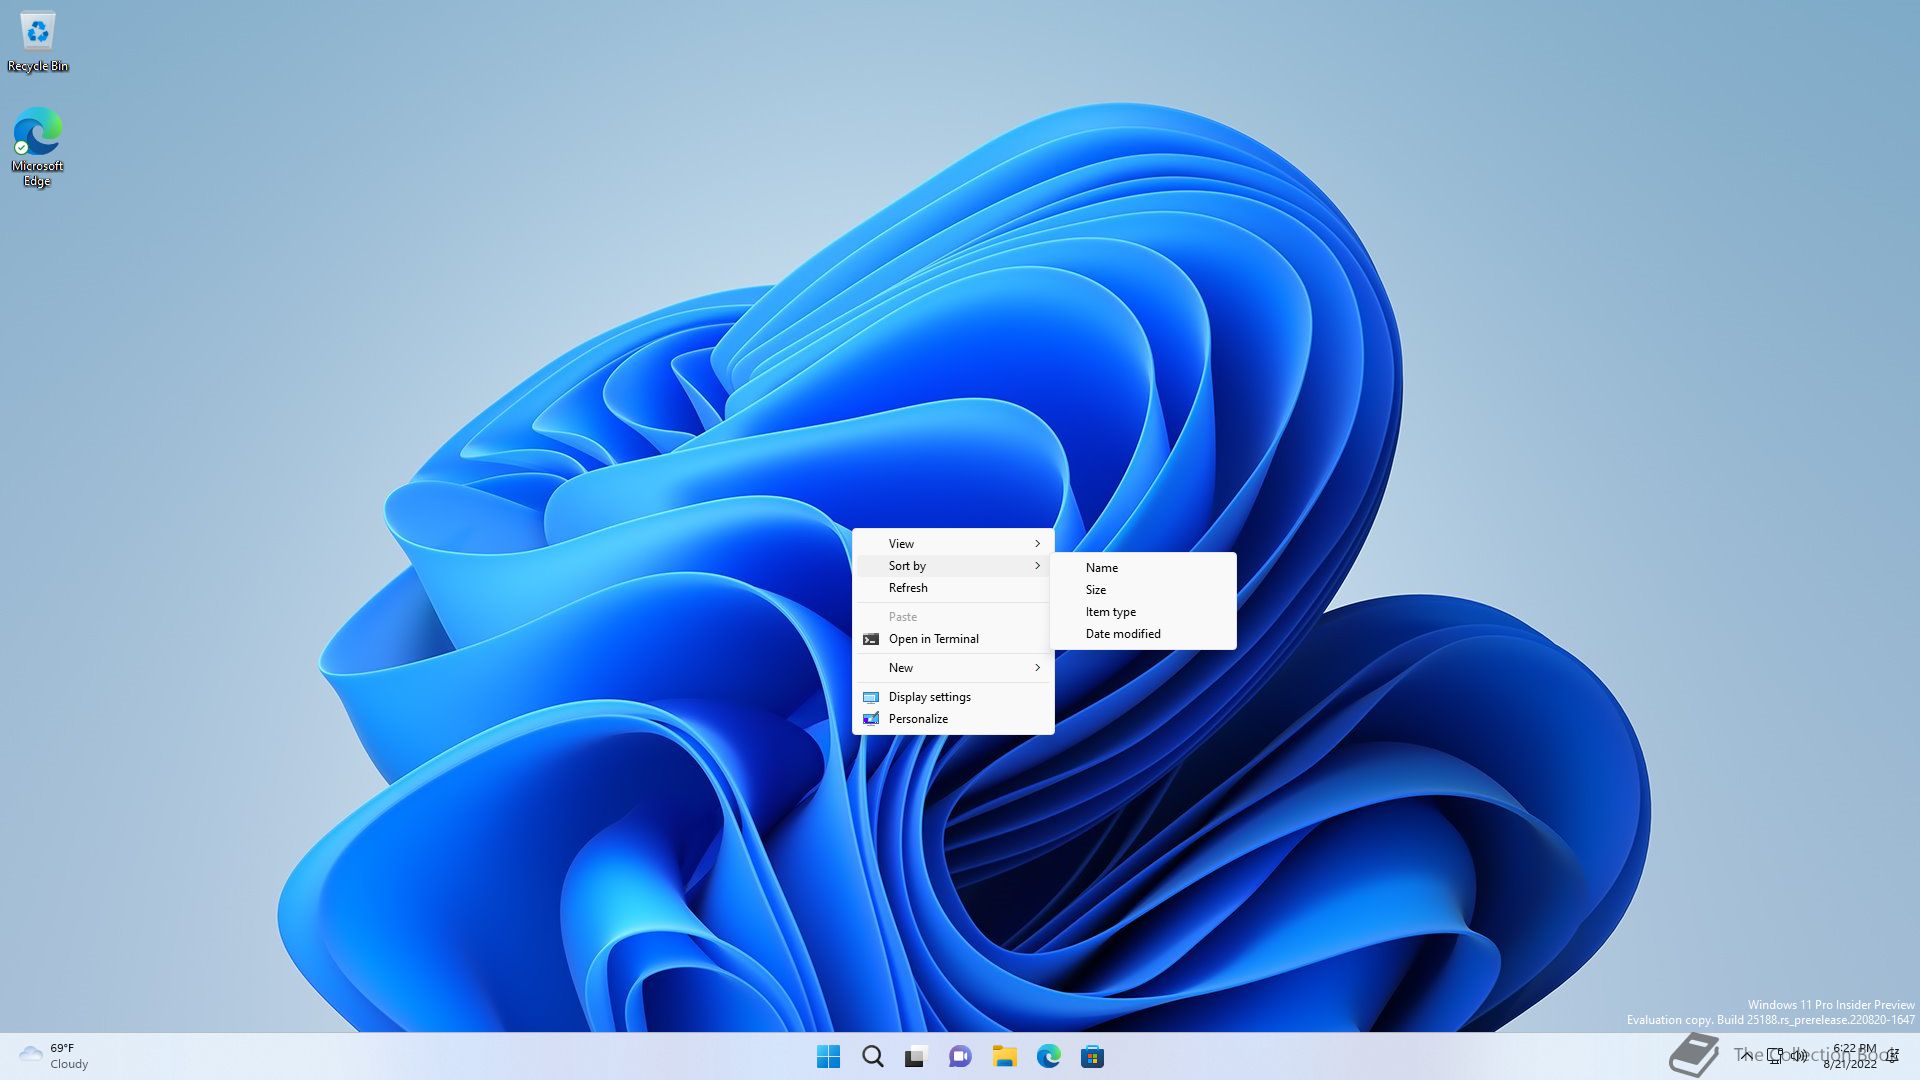Click the network icon in the system tray

tap(1775, 1055)
